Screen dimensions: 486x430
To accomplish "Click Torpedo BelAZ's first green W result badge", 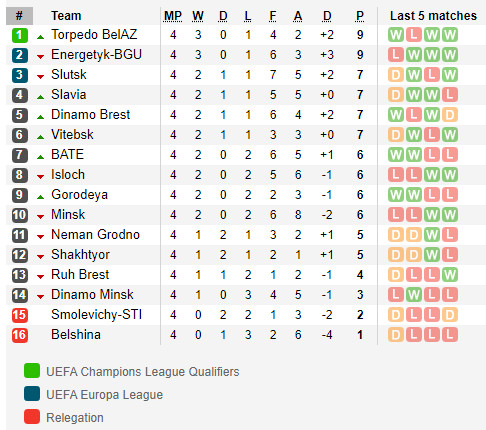I will (396, 35).
